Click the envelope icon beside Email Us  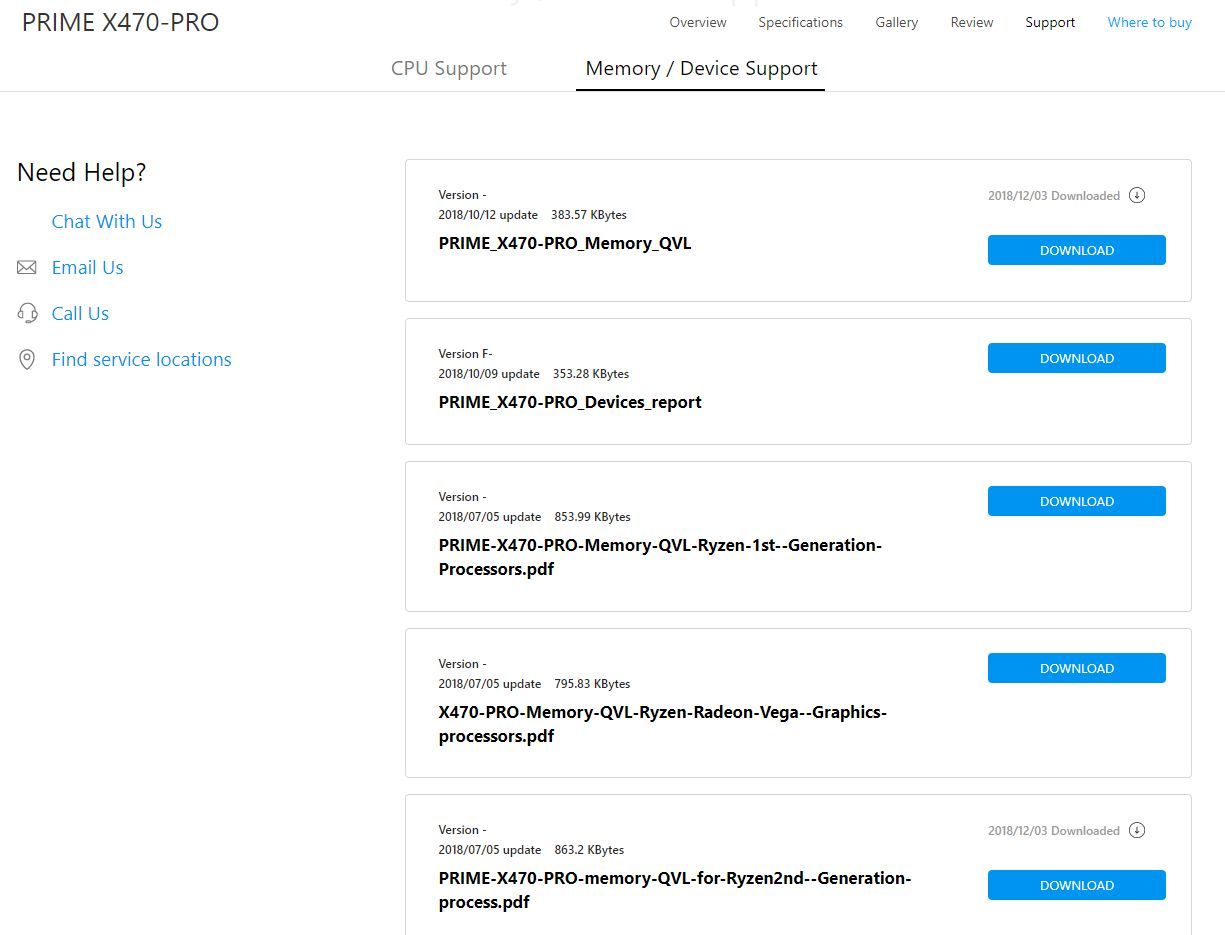tap(27, 268)
